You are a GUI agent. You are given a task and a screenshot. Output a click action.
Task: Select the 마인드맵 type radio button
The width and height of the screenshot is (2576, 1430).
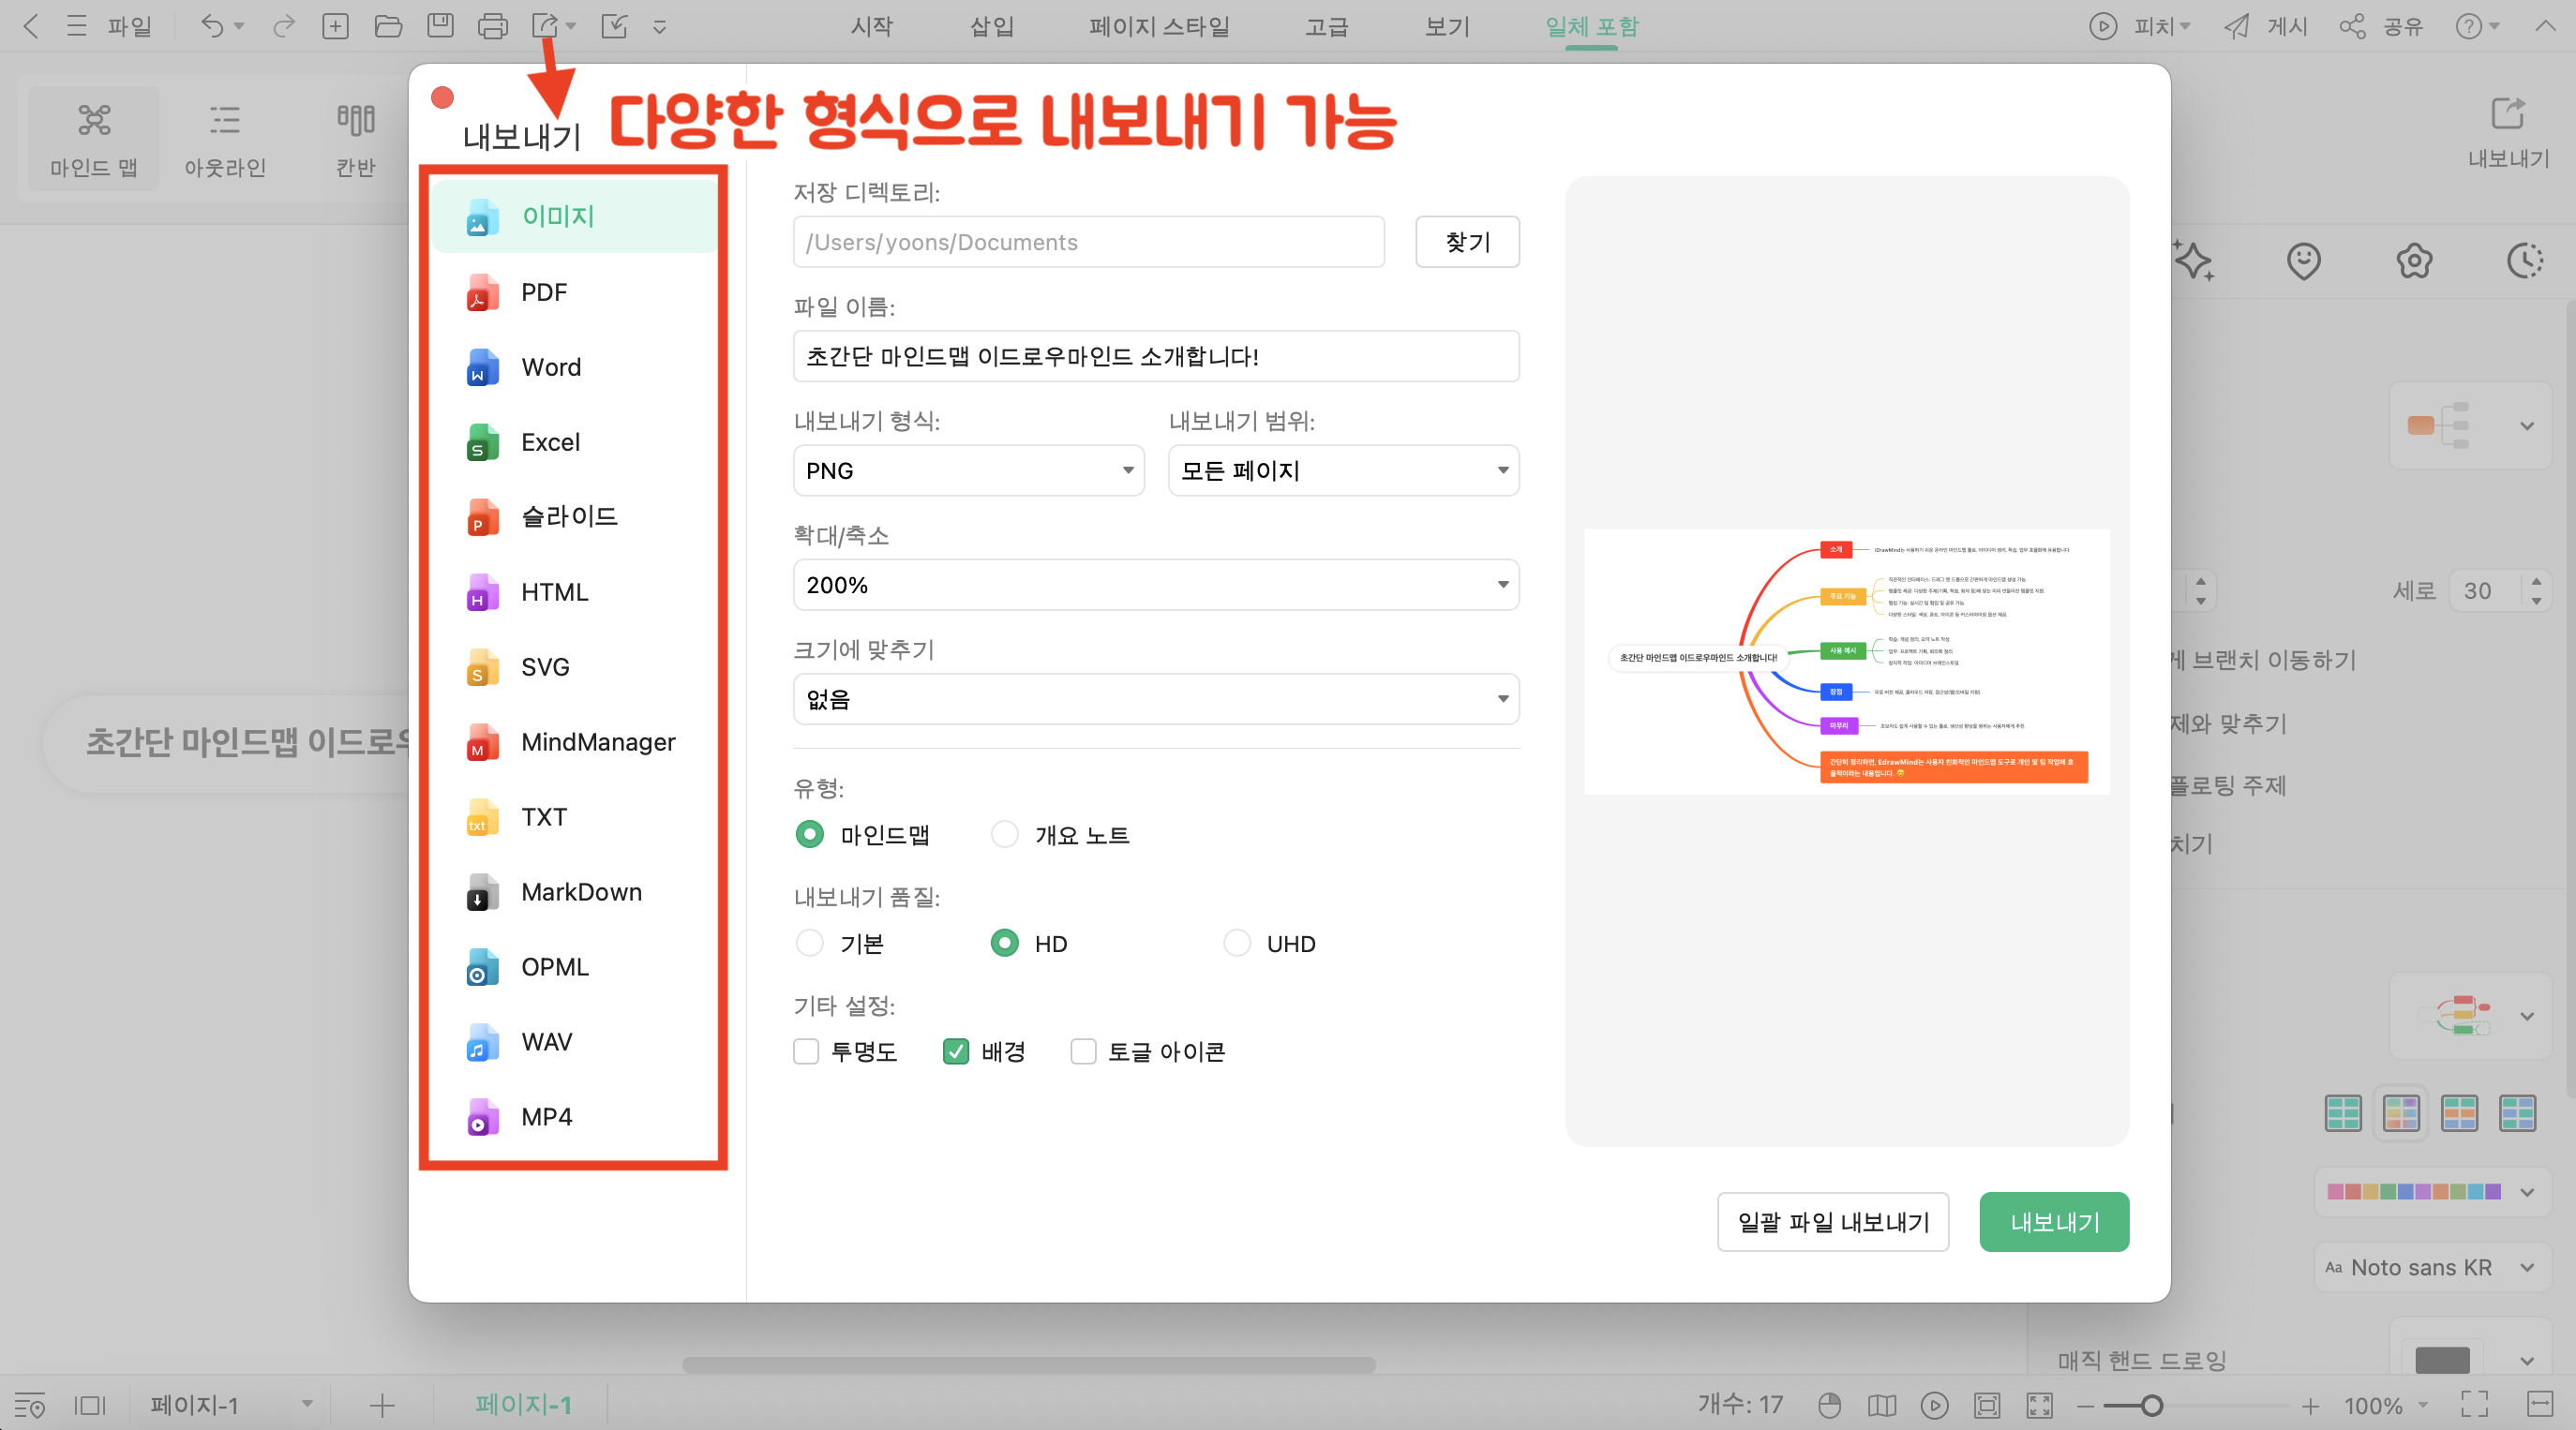pos(809,834)
